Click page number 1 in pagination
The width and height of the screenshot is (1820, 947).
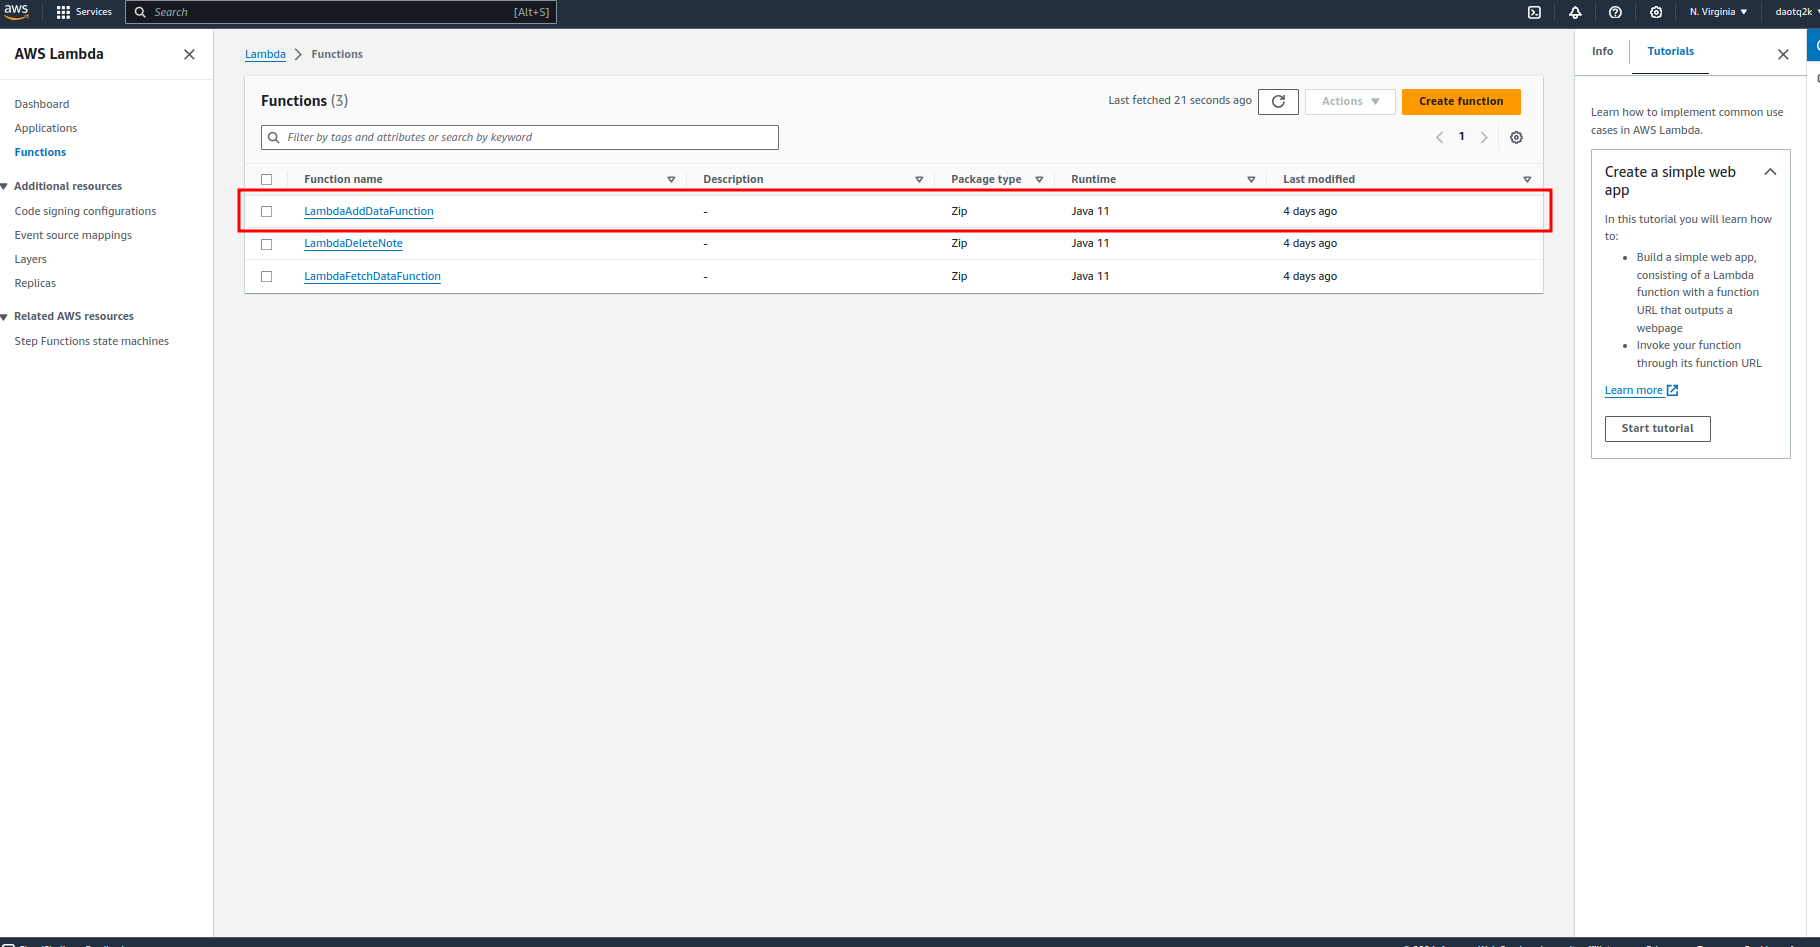pyautogui.click(x=1461, y=137)
